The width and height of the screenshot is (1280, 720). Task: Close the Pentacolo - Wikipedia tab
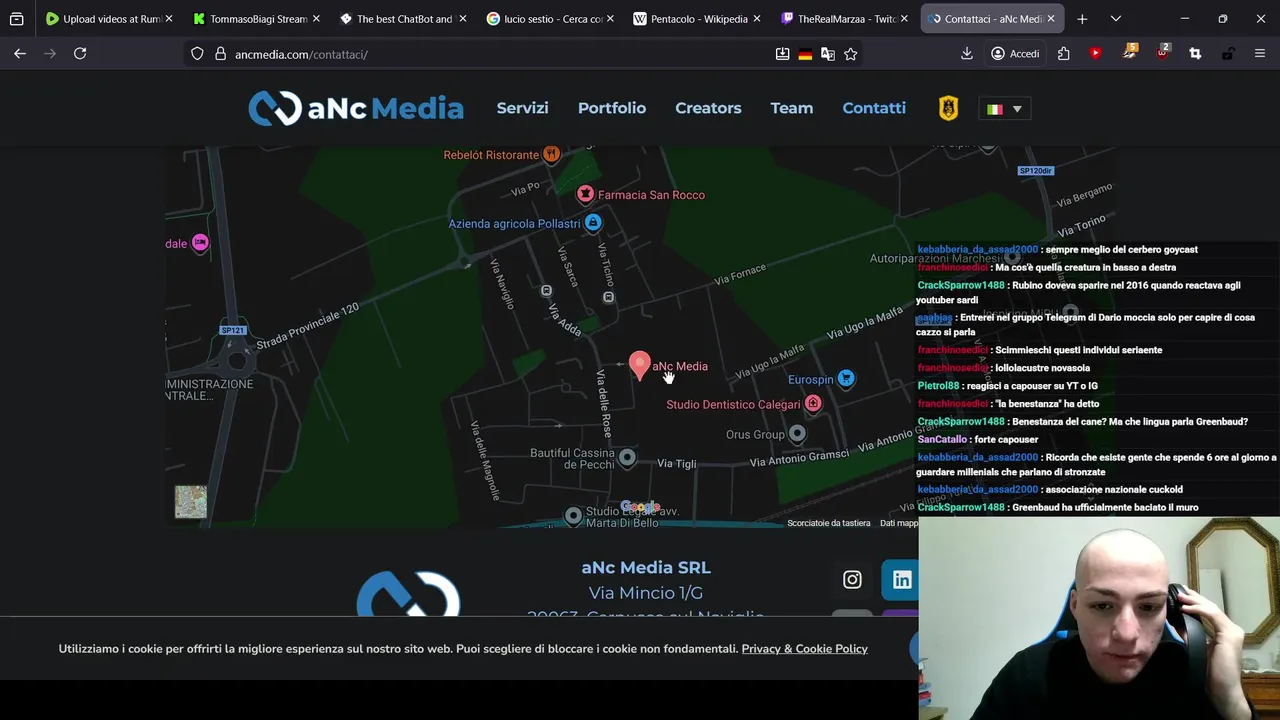756,19
